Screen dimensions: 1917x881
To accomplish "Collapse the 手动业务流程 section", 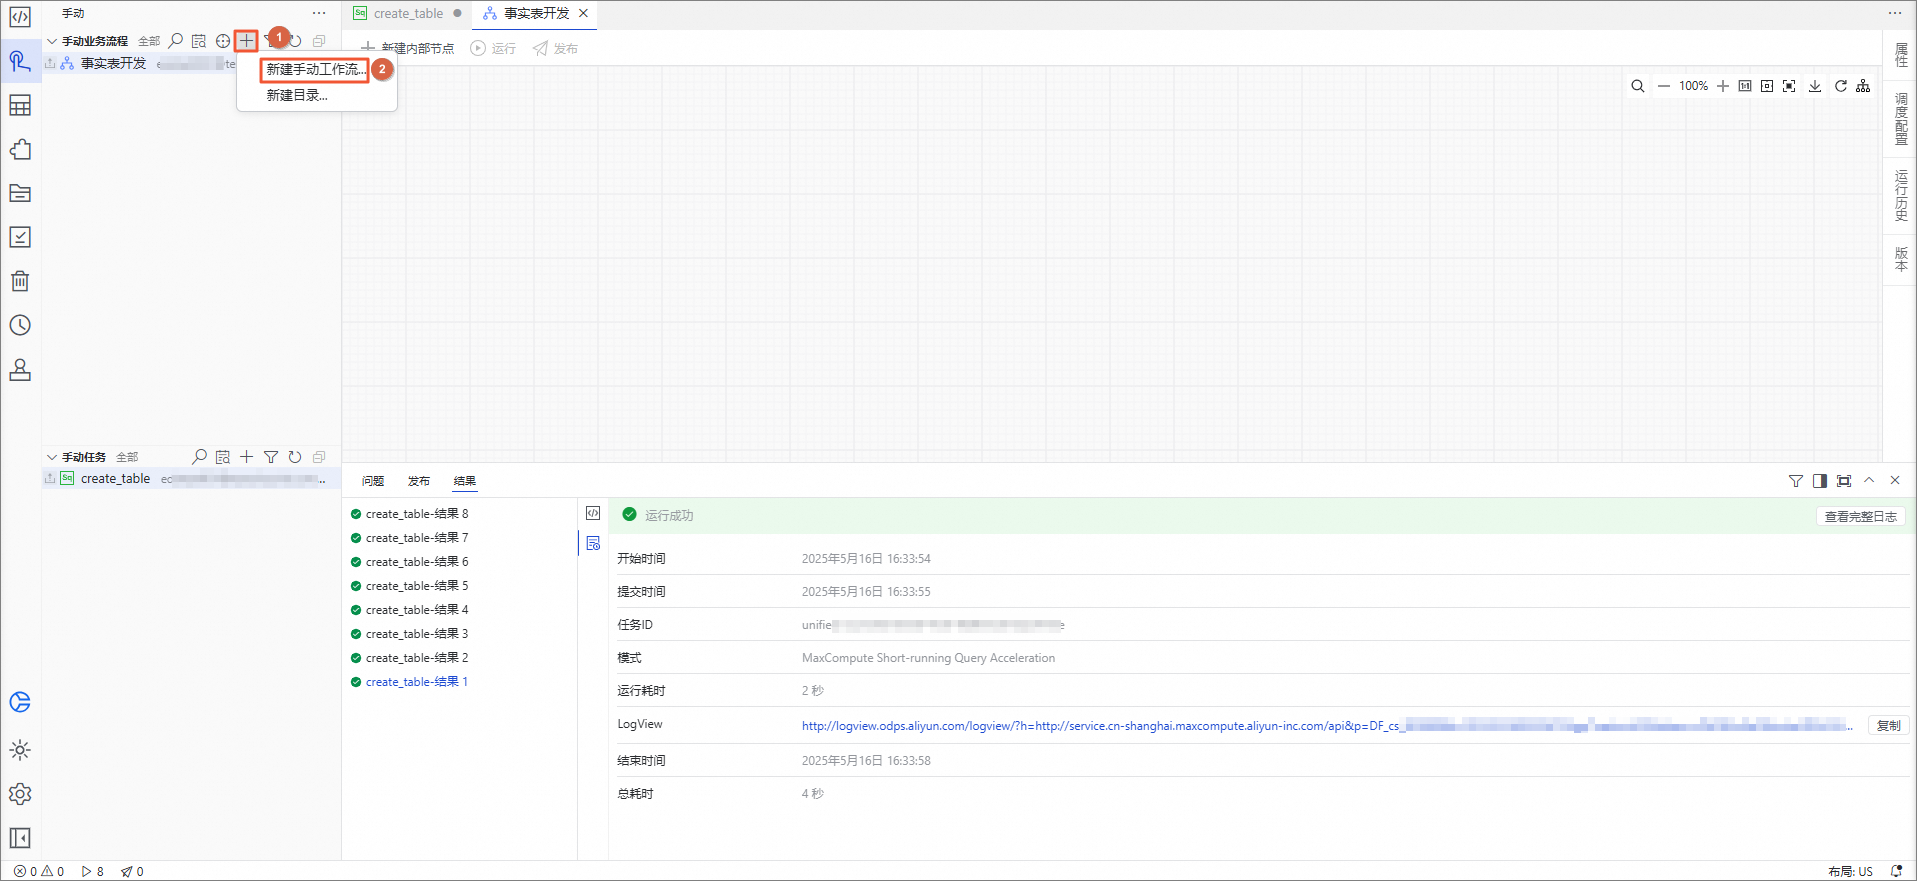I will pyautogui.click(x=52, y=41).
